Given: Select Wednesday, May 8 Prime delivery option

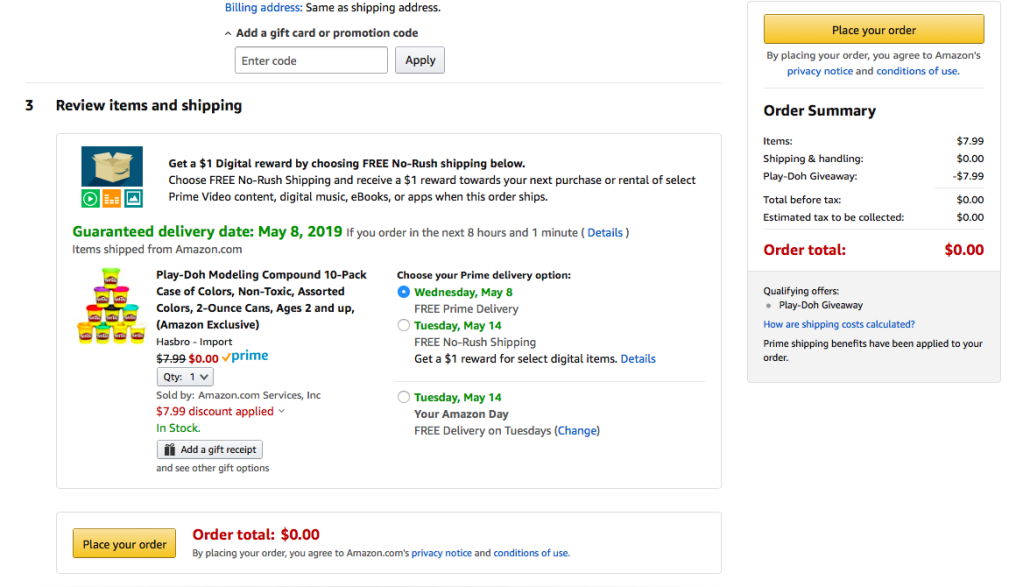Looking at the screenshot, I should pyautogui.click(x=404, y=292).
